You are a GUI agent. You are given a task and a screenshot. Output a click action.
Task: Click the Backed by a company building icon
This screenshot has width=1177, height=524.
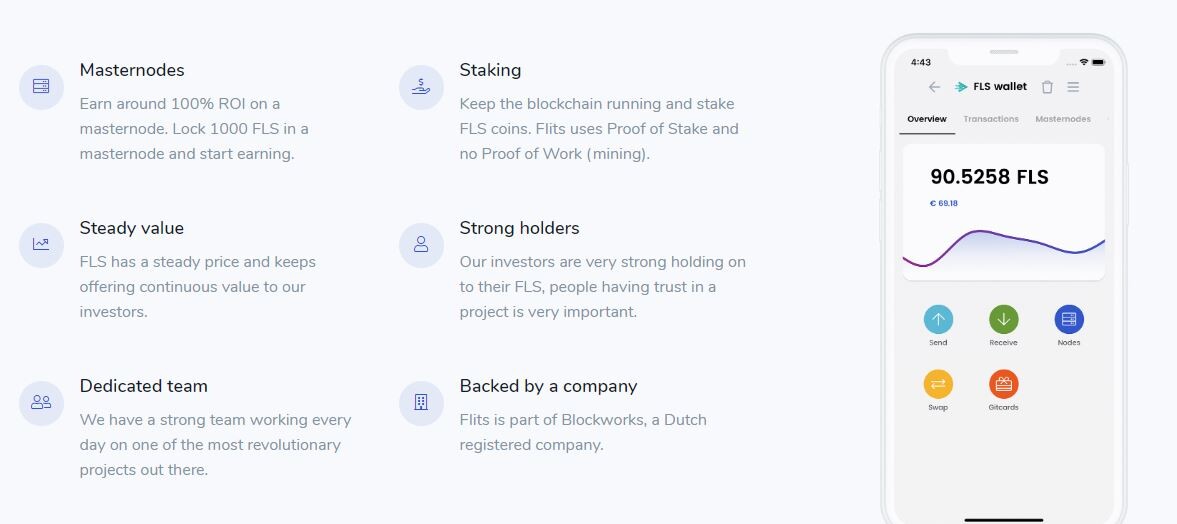[x=421, y=403]
